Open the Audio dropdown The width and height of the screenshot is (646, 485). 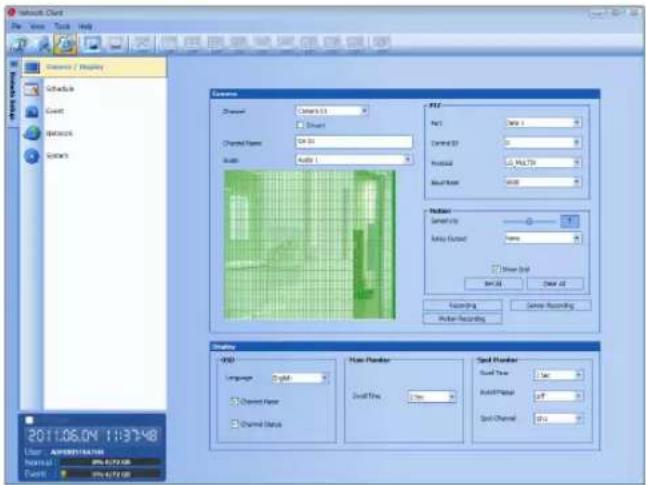point(354,159)
